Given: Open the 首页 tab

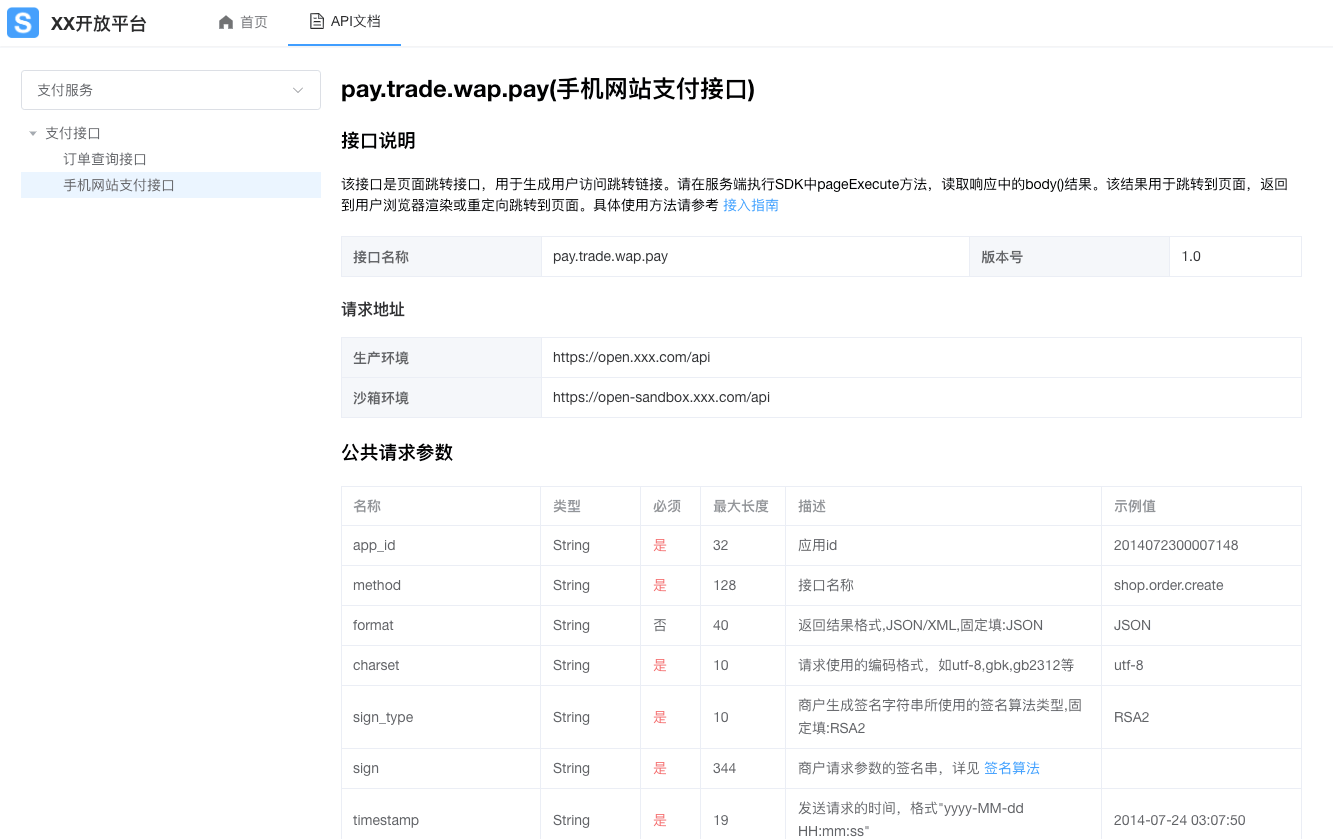Looking at the screenshot, I should pyautogui.click(x=253, y=22).
